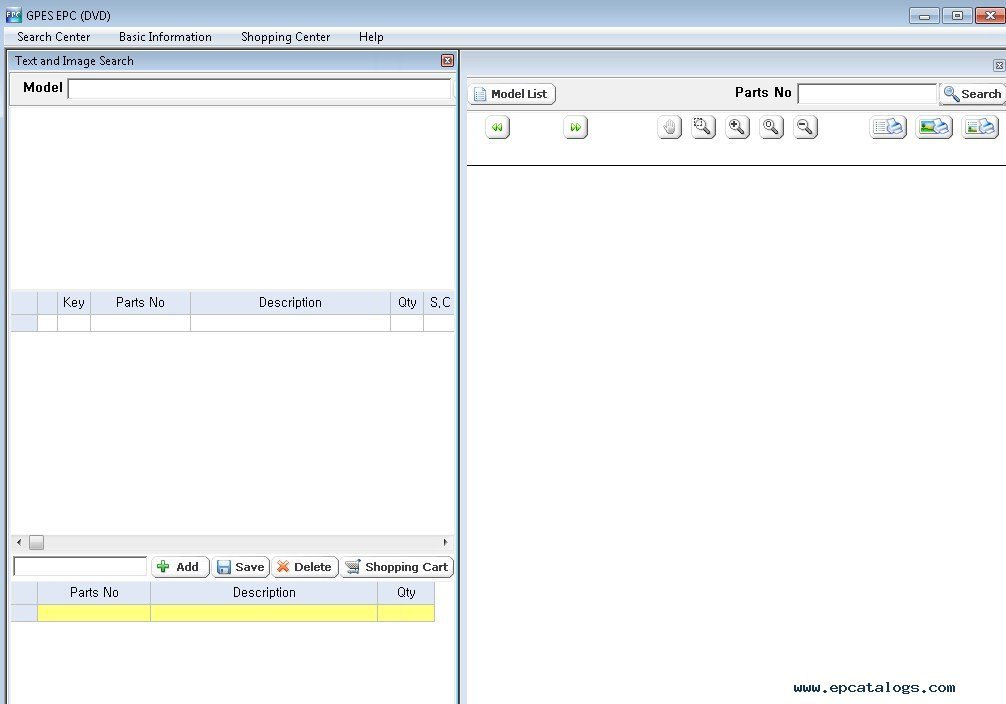Viewport: 1006px width, 704px height.
Task: Click the horizontal scrollbar right arrow
Action: (x=445, y=542)
